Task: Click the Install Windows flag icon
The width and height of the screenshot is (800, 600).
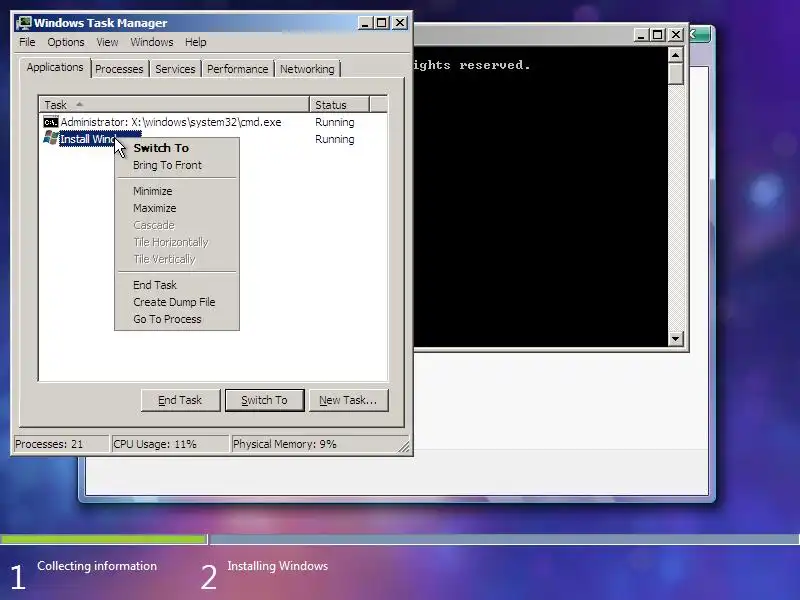Action: click(51, 138)
